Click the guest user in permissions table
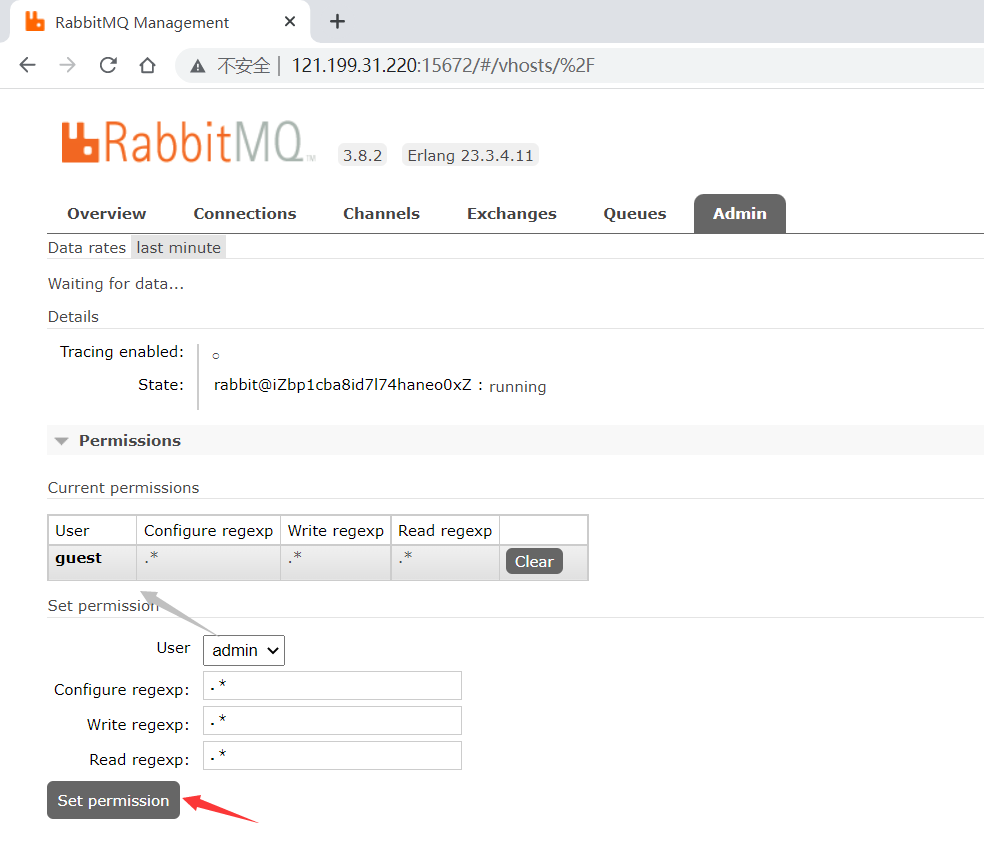The image size is (984, 841). coord(78,558)
